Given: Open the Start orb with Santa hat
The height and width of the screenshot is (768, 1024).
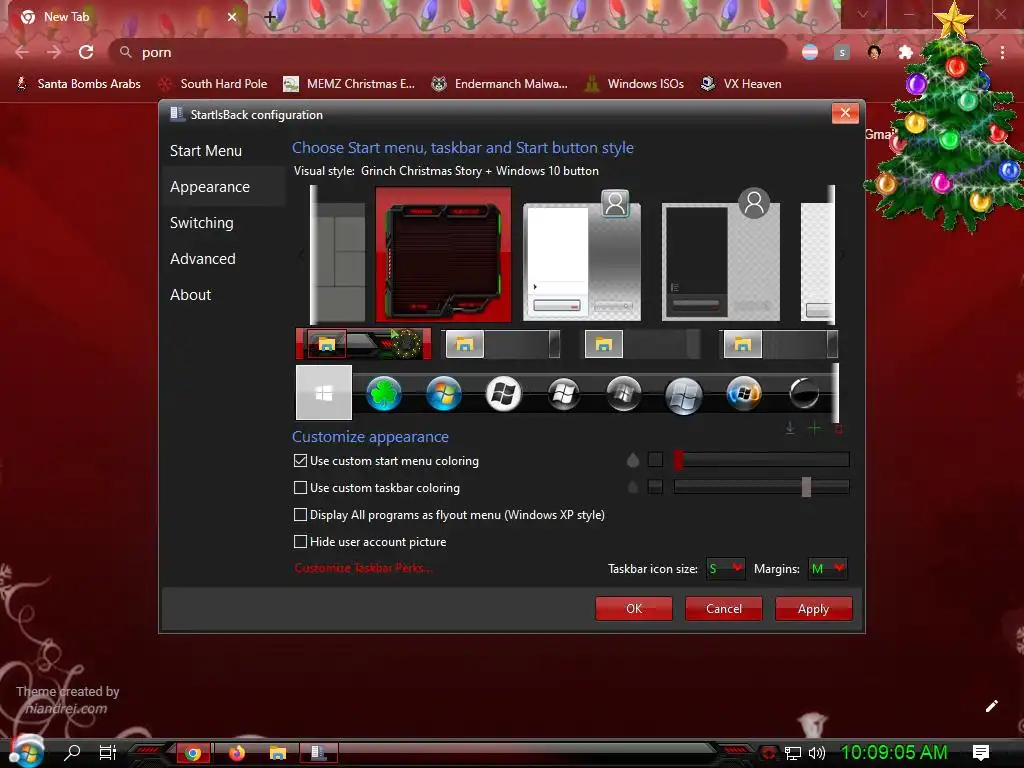Looking at the screenshot, I should click(26, 751).
